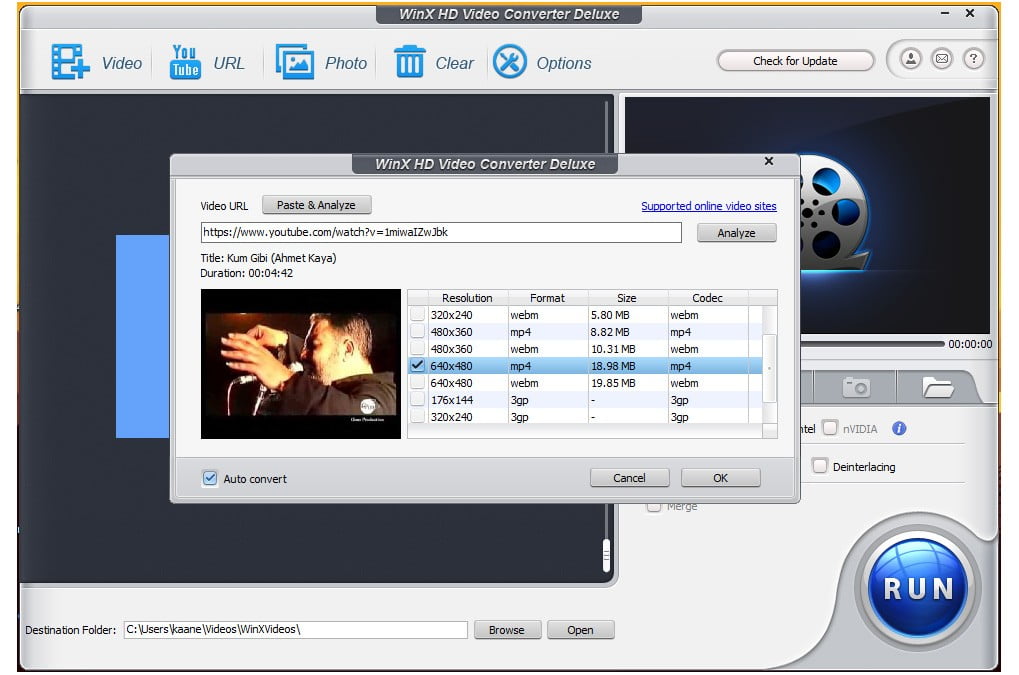The height and width of the screenshot is (675, 1019).
Task: Open the output folder icon tab
Action: [x=938, y=386]
